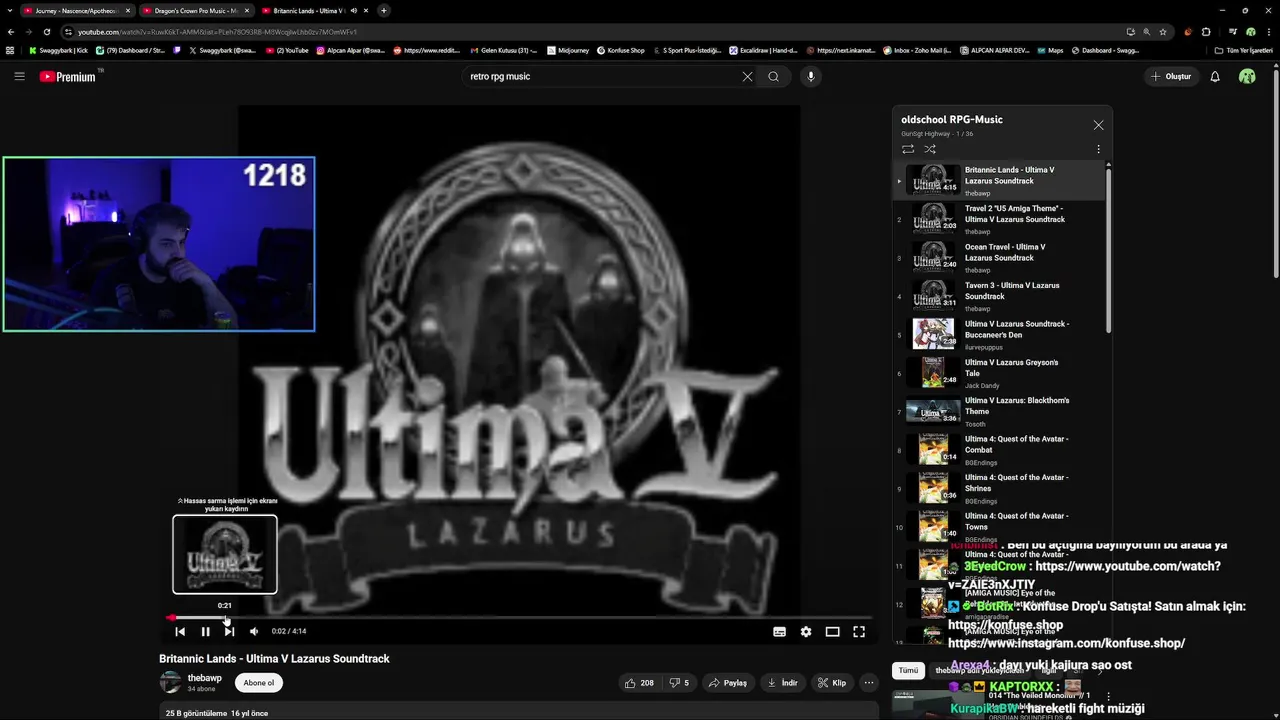The height and width of the screenshot is (720, 1280).
Task: Open the Midjourney bookmark
Action: 568,50
